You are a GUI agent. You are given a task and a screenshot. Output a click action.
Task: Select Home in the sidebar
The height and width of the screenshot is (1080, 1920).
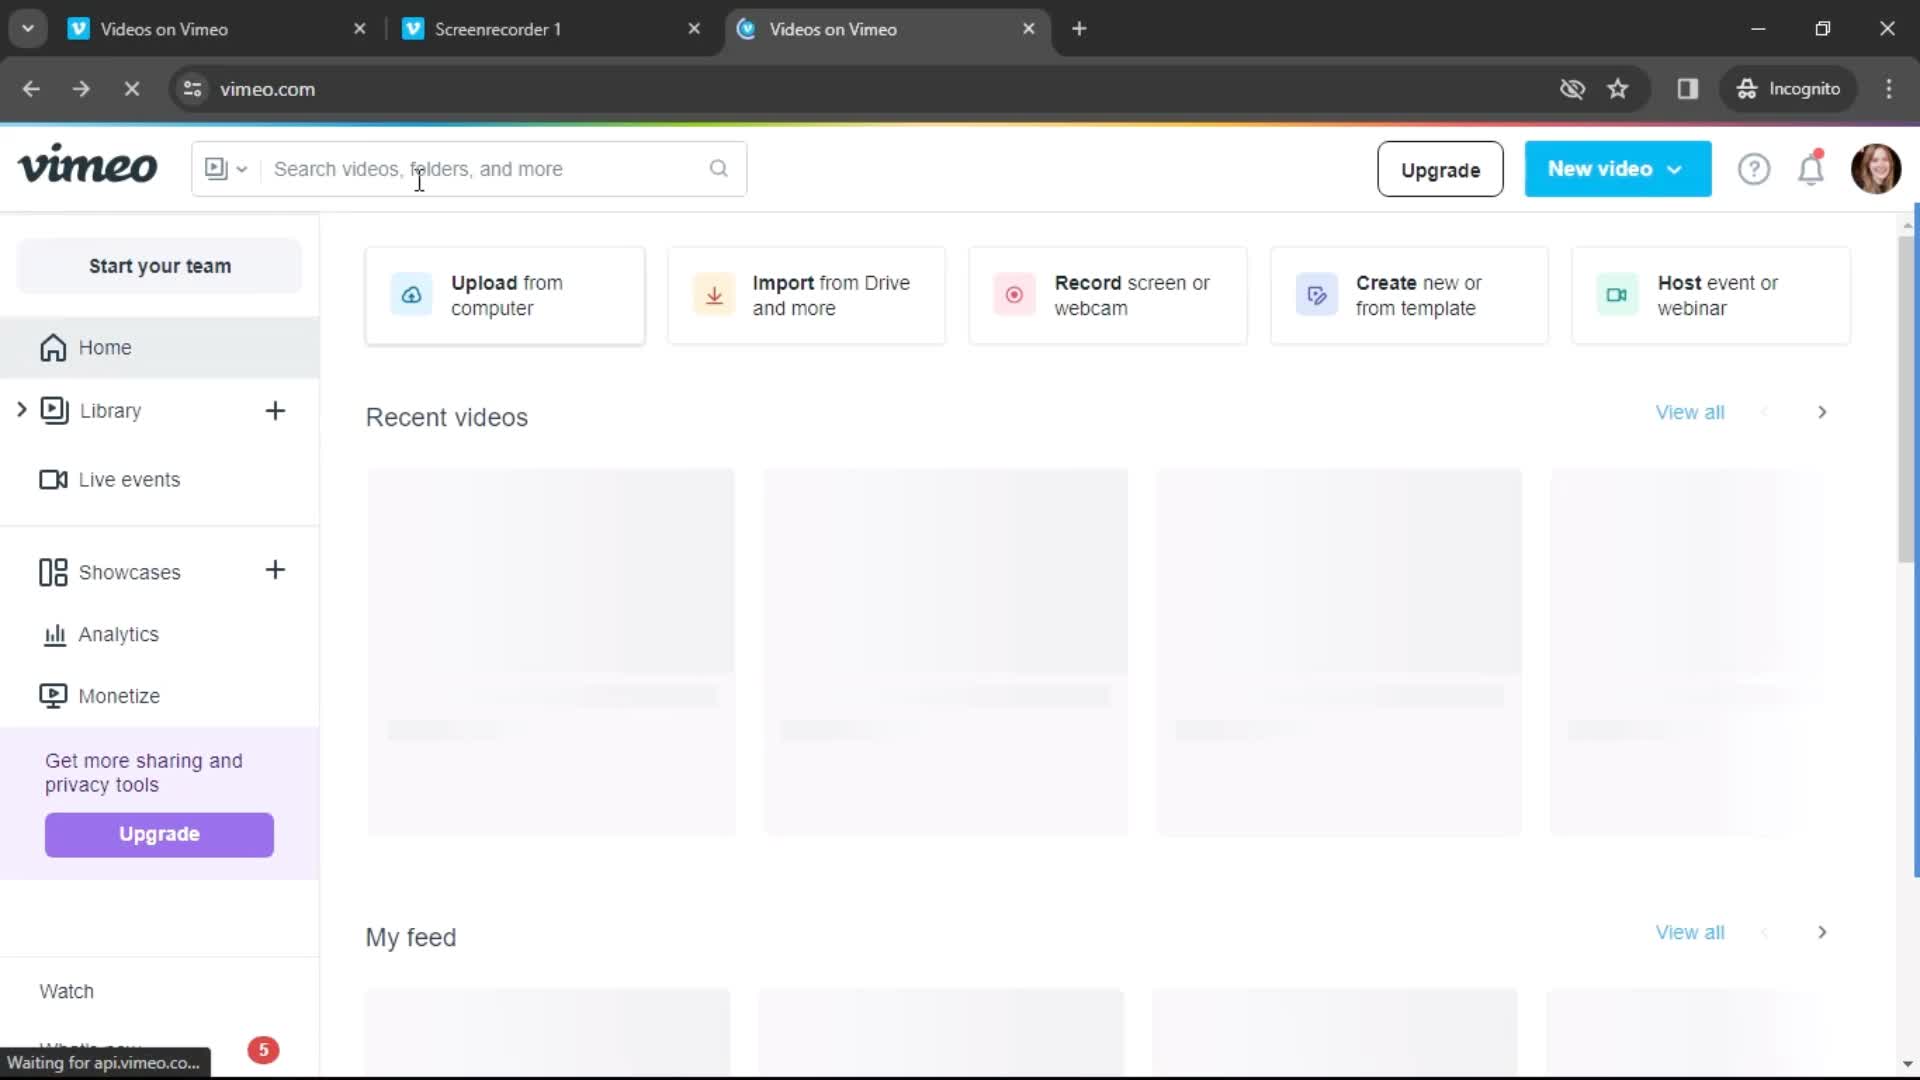[160, 347]
